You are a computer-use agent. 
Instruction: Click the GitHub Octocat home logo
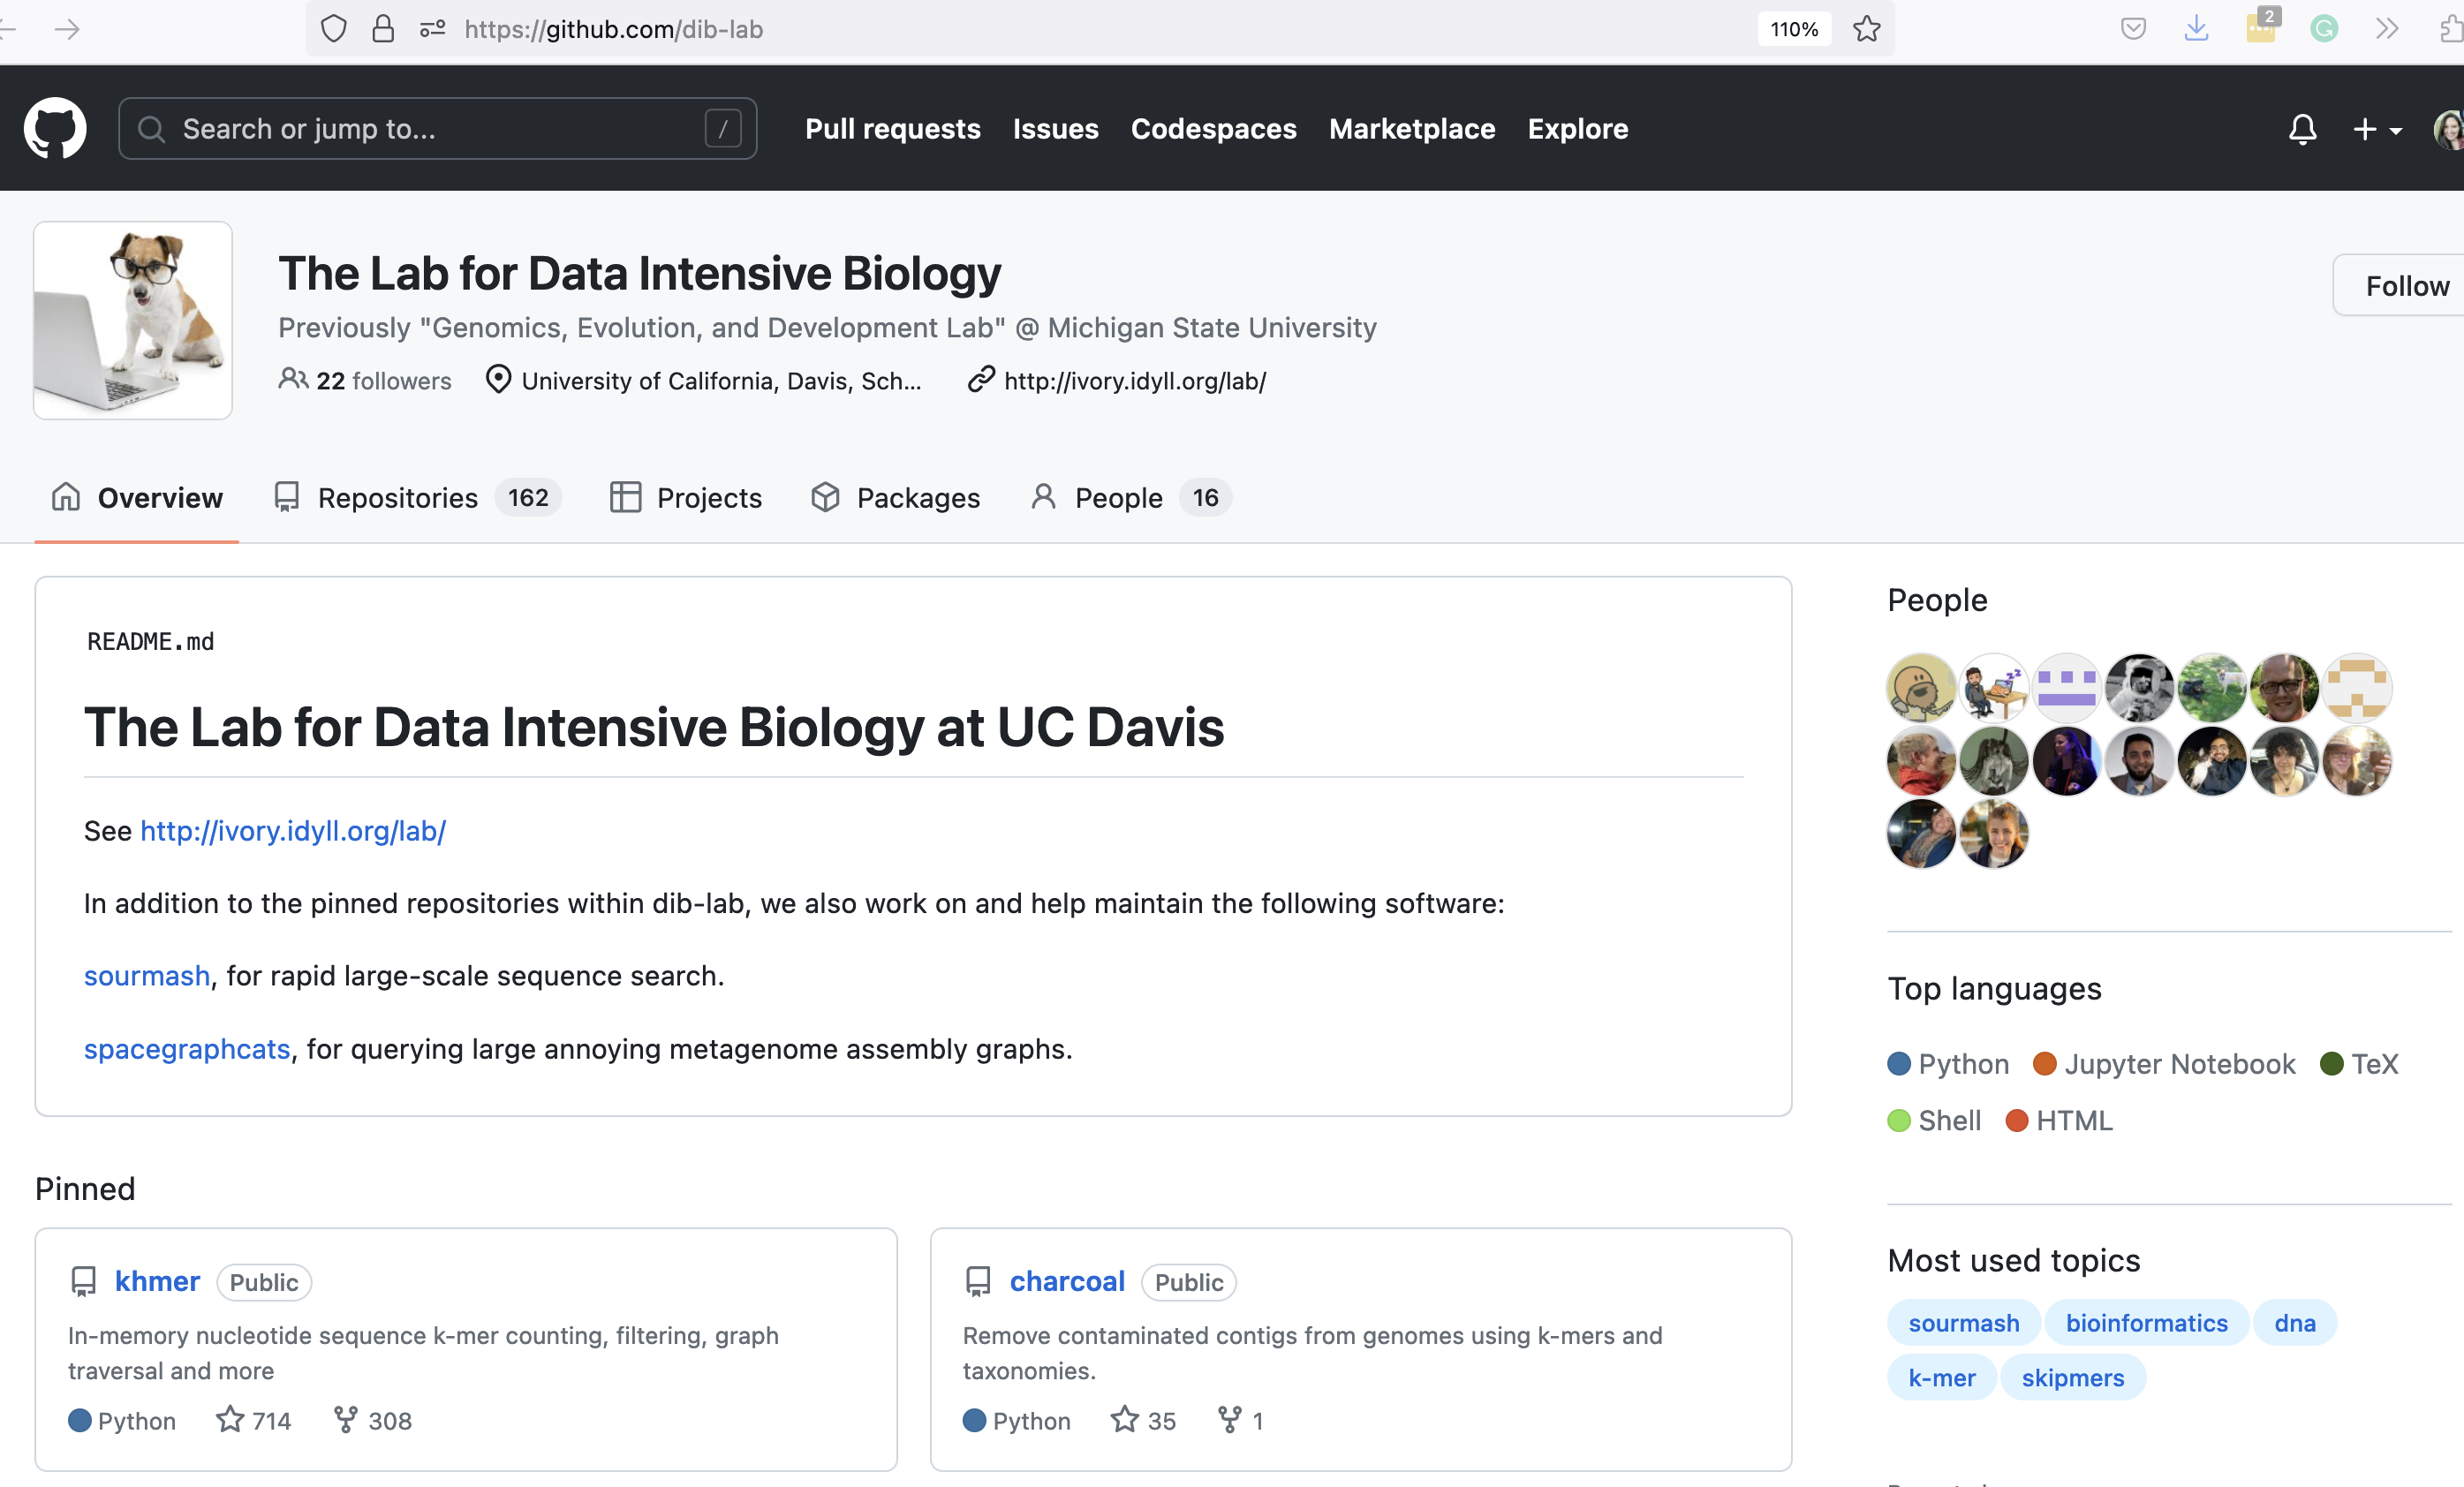55,128
